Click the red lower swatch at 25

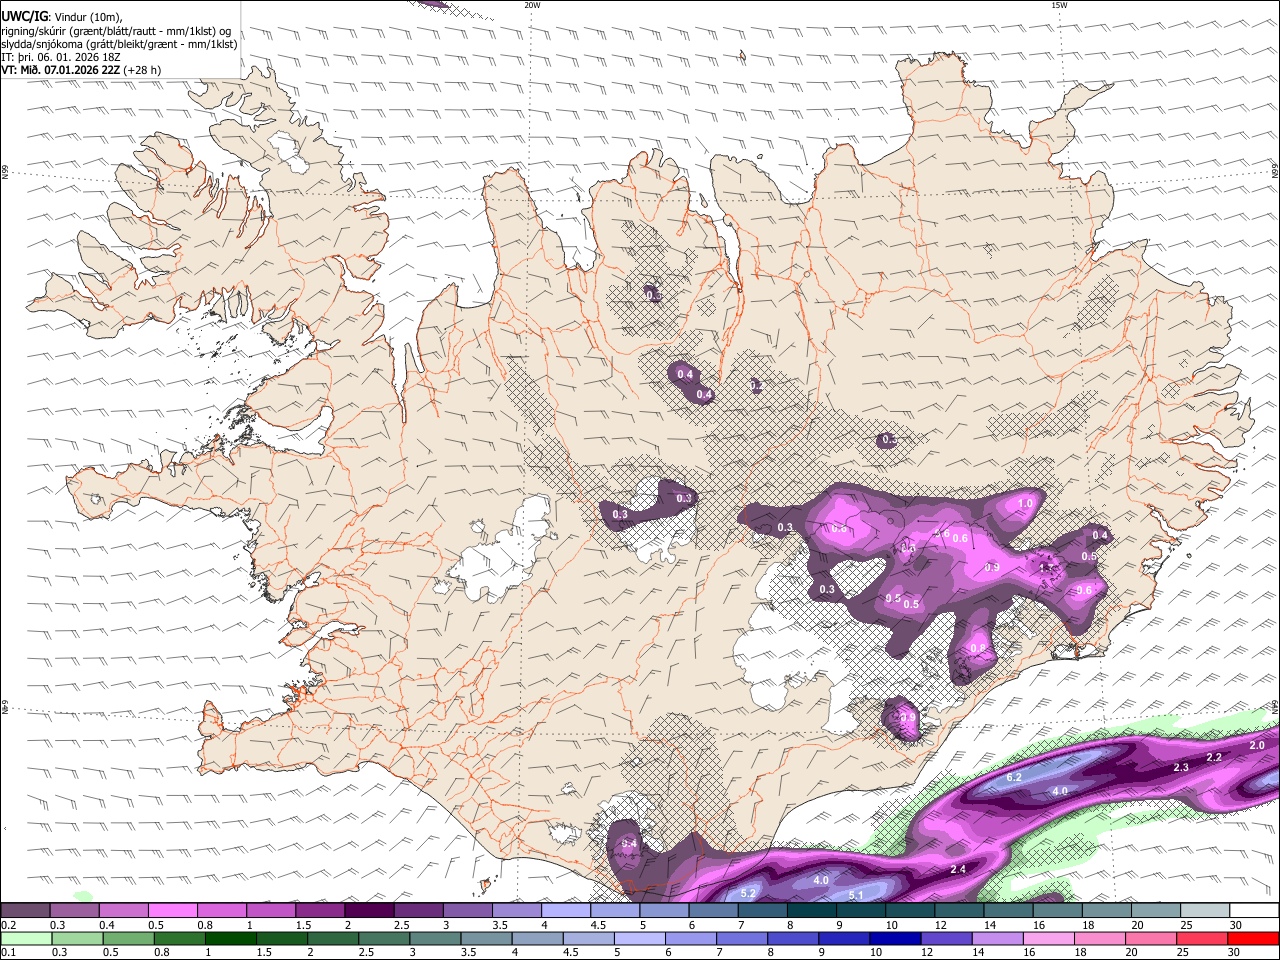click(1203, 938)
